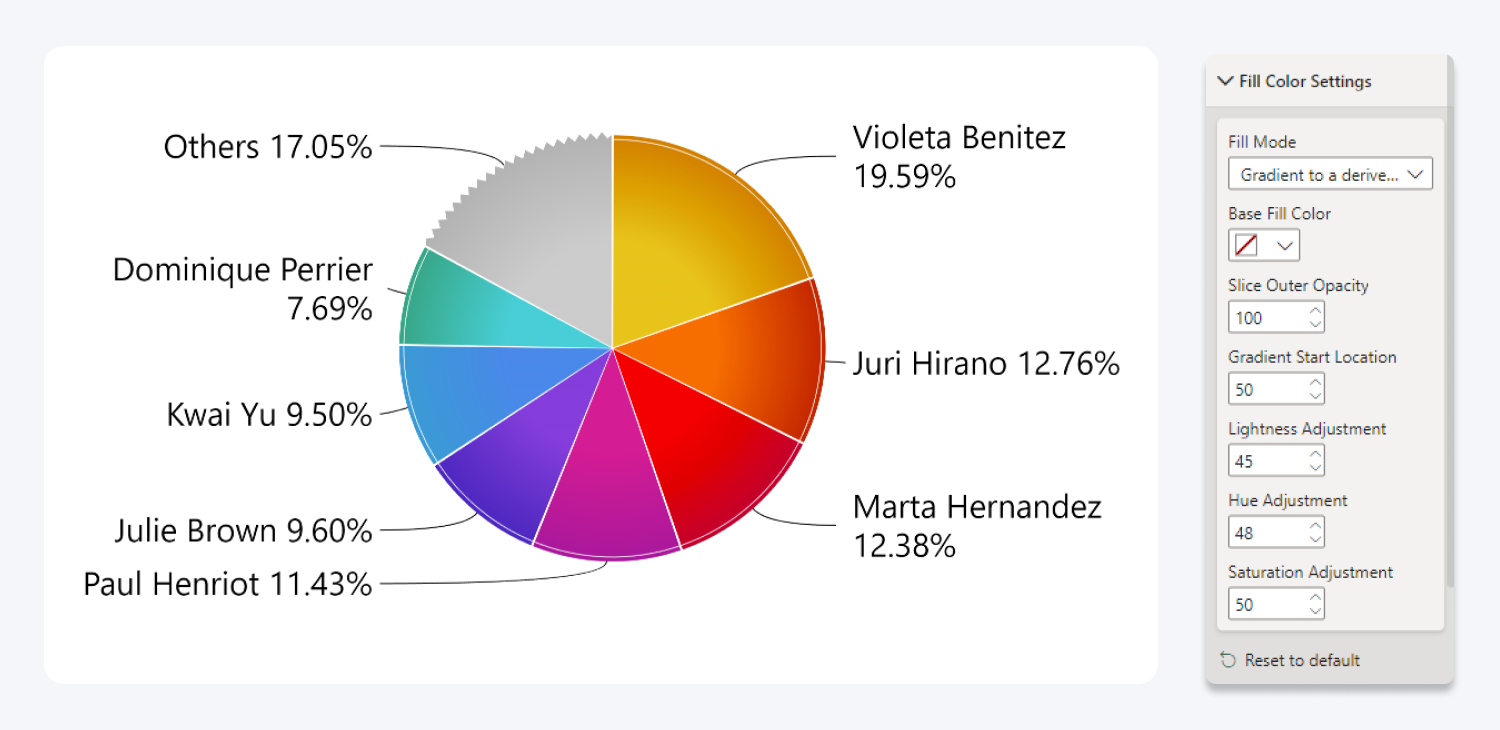The height and width of the screenshot is (730, 1500).
Task: Decrease Hue Adjustment with down arrow
Action: click(x=1315, y=540)
